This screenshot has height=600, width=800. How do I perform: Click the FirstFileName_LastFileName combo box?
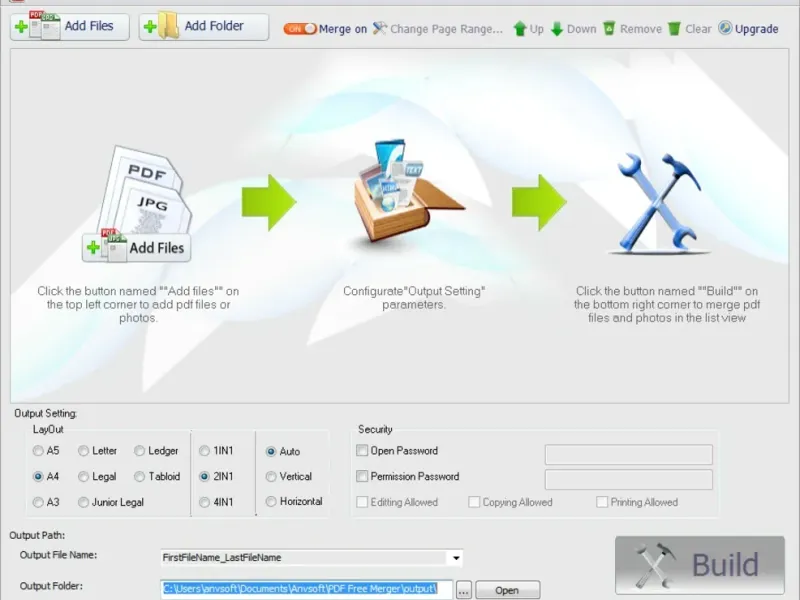312,558
